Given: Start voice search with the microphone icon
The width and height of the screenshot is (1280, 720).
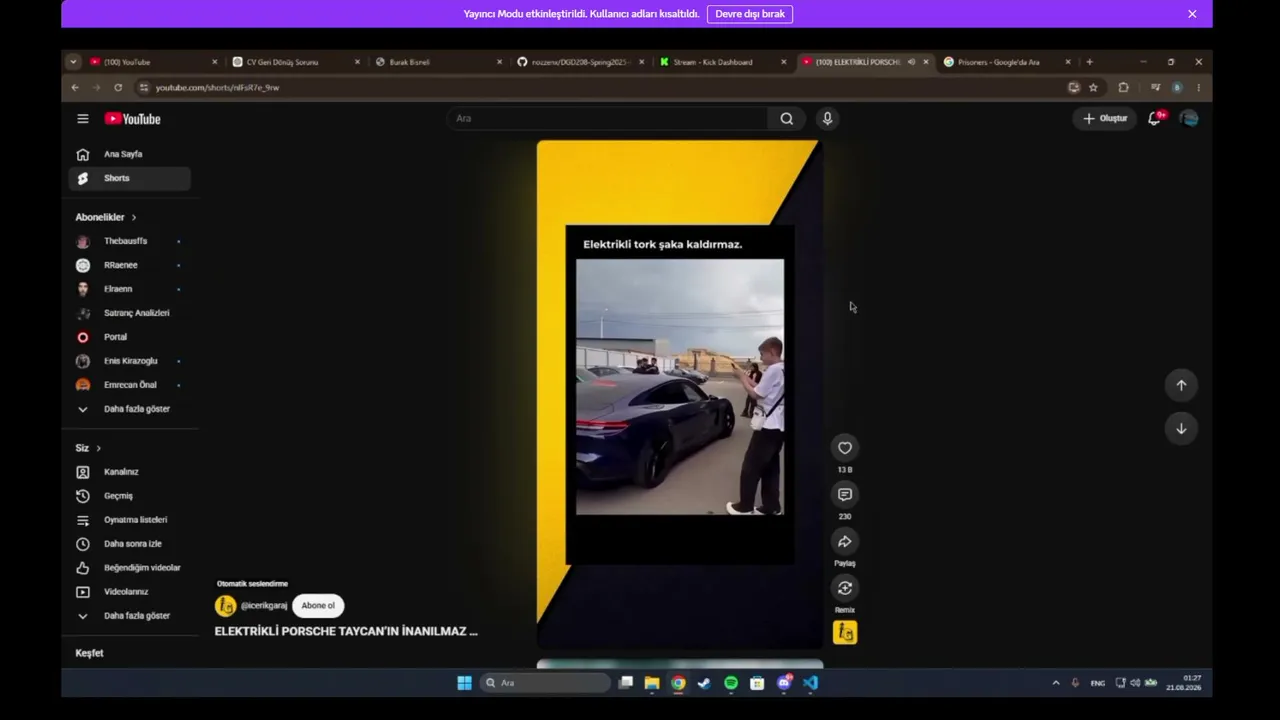Looking at the screenshot, I should pyautogui.click(x=827, y=119).
